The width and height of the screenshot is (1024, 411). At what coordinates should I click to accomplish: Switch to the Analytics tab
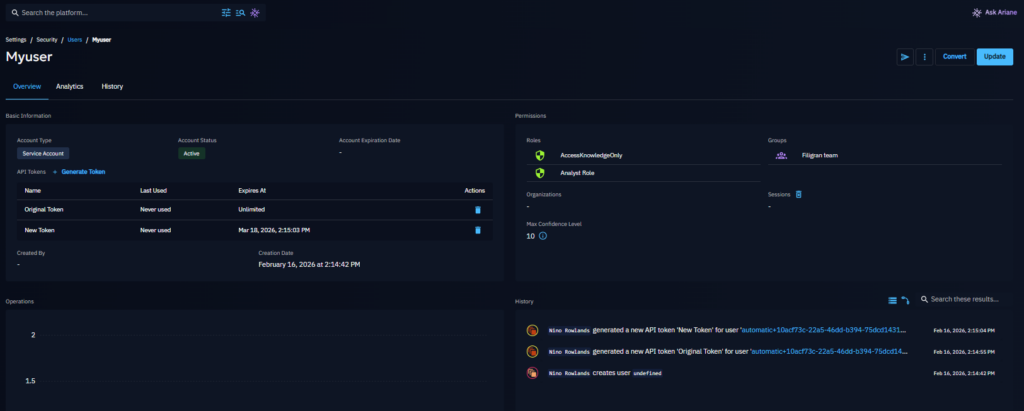[x=69, y=87]
